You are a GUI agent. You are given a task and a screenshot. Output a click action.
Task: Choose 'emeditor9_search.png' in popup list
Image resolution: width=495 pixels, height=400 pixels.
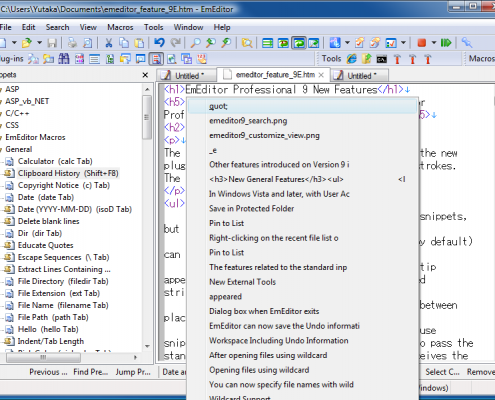[x=302, y=121]
